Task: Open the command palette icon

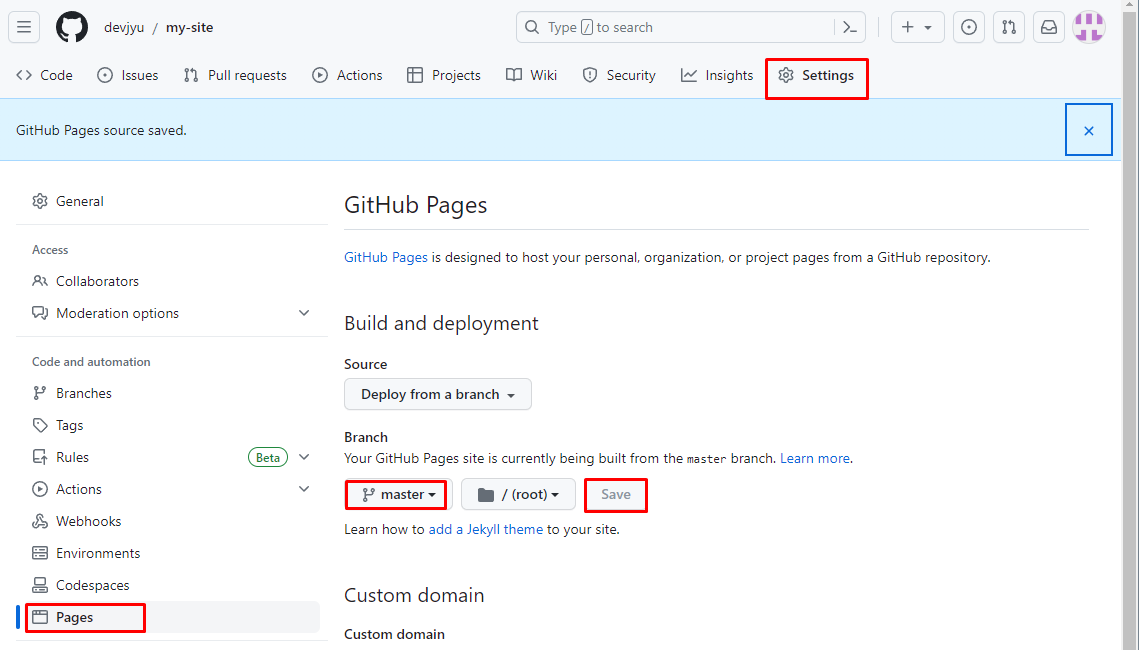Action: (x=850, y=27)
